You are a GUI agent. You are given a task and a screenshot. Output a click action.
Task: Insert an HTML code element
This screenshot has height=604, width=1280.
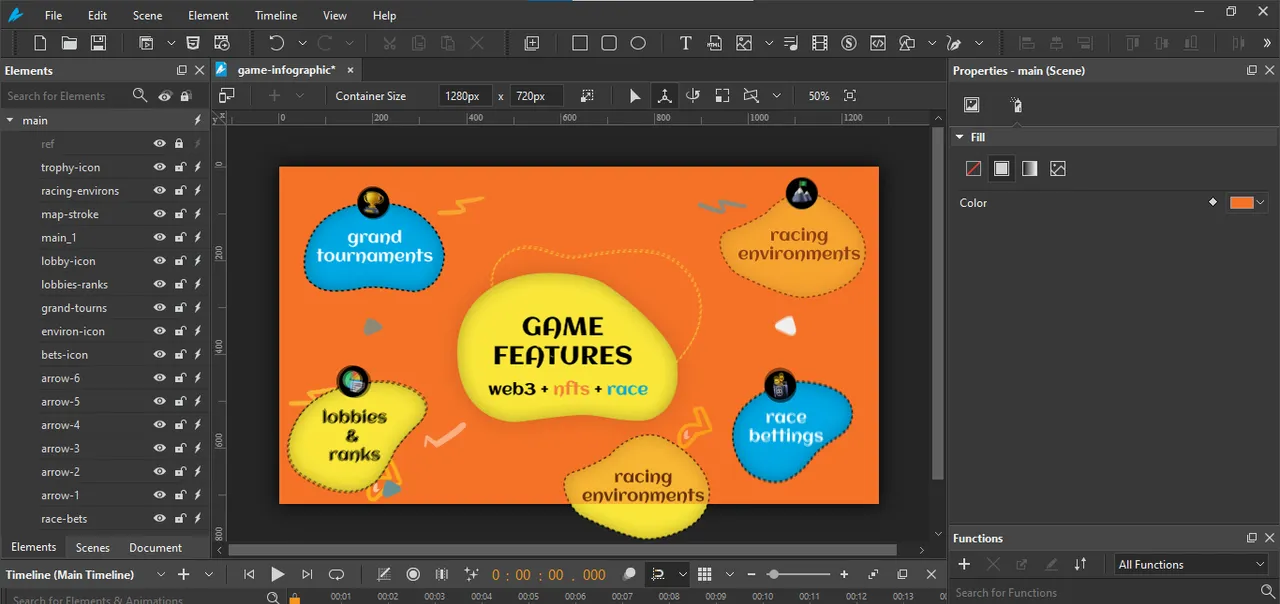pyautogui.click(x=877, y=43)
